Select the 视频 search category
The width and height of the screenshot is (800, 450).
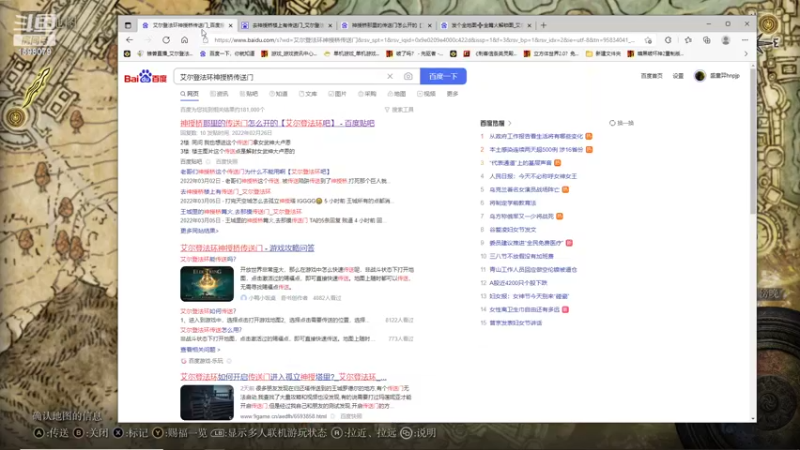point(427,94)
